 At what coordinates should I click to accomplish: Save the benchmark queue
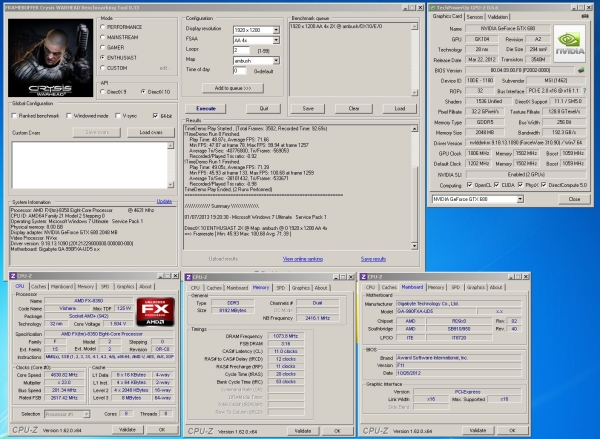(308, 109)
